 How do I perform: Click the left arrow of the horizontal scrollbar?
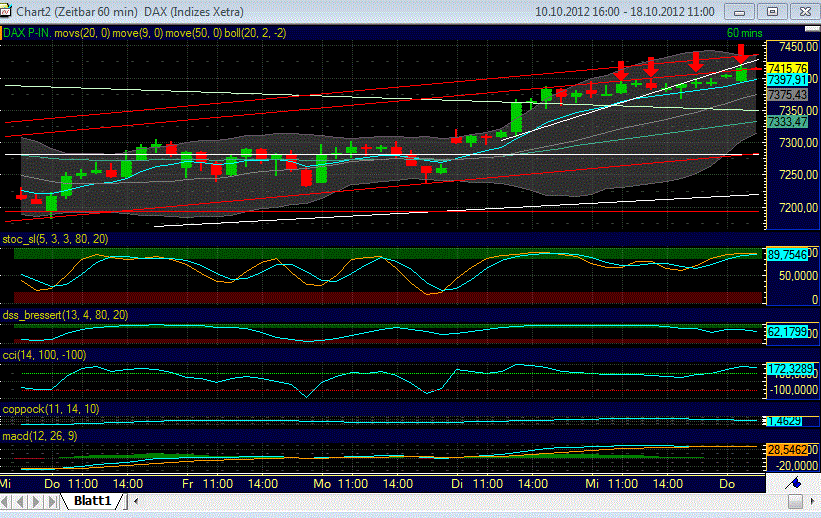136,501
